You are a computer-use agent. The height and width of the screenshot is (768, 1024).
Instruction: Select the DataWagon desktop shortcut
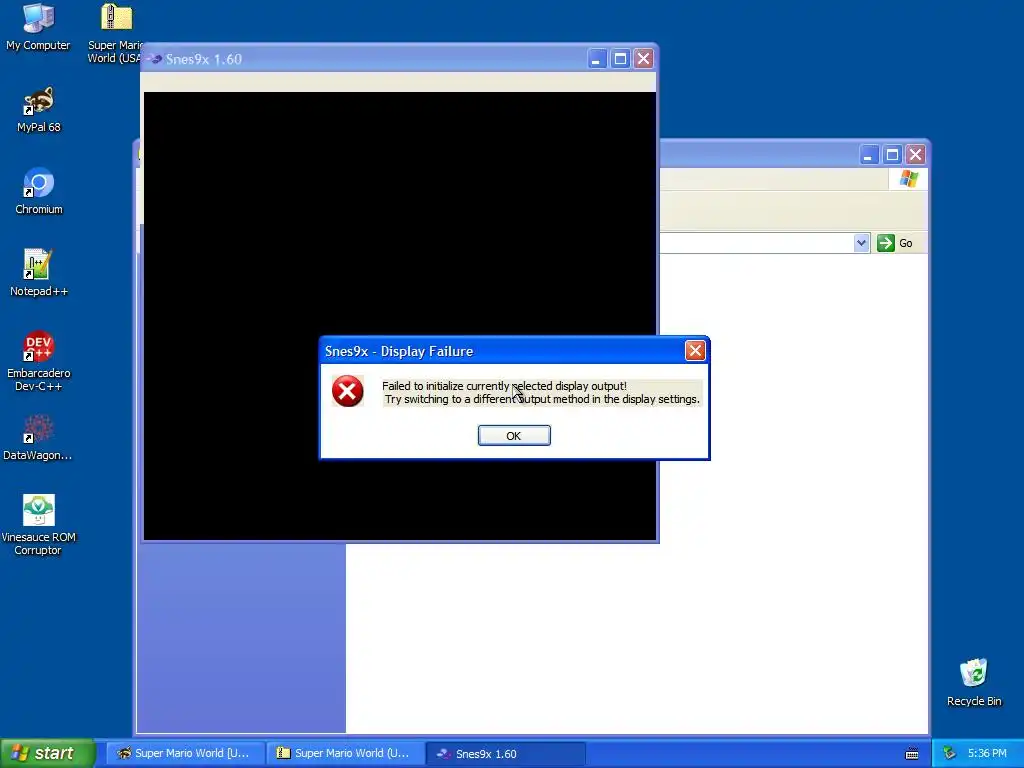38,438
